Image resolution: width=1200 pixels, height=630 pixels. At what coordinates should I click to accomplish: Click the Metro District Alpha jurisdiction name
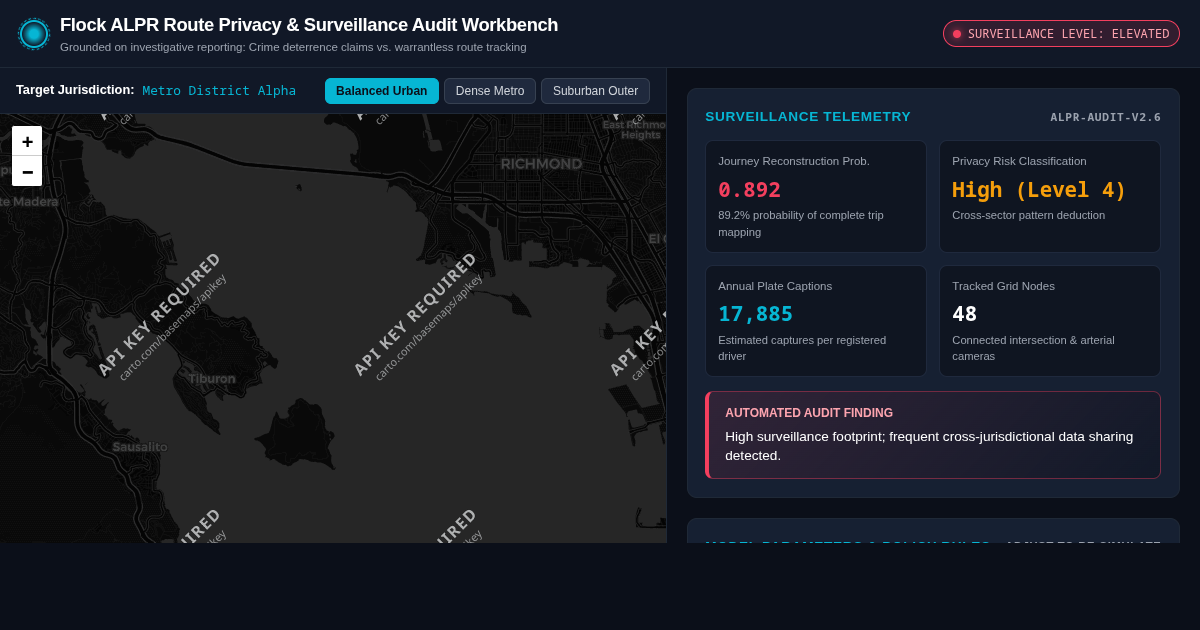(219, 91)
